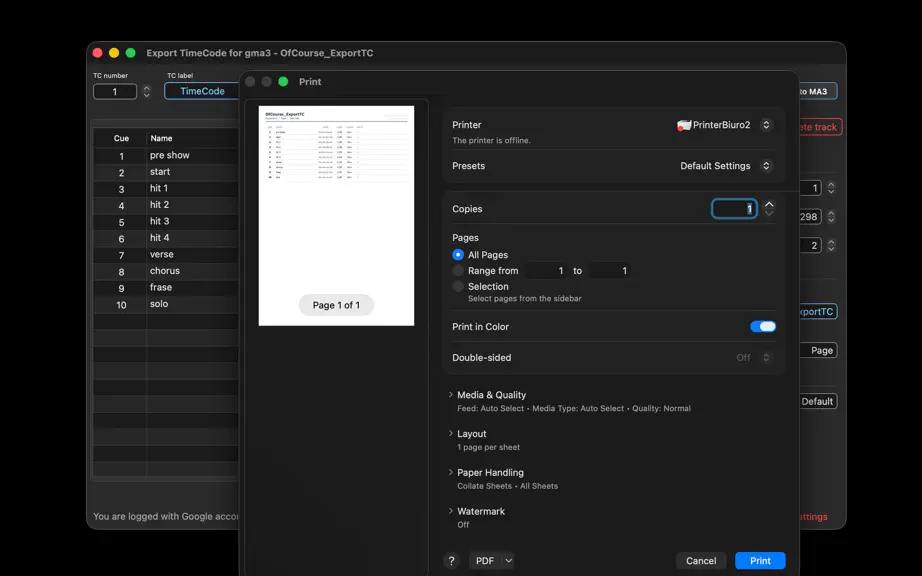Screen dimensions: 922x576
Task: Click the PrinterBiuro2 printer icon
Action: pos(684,125)
